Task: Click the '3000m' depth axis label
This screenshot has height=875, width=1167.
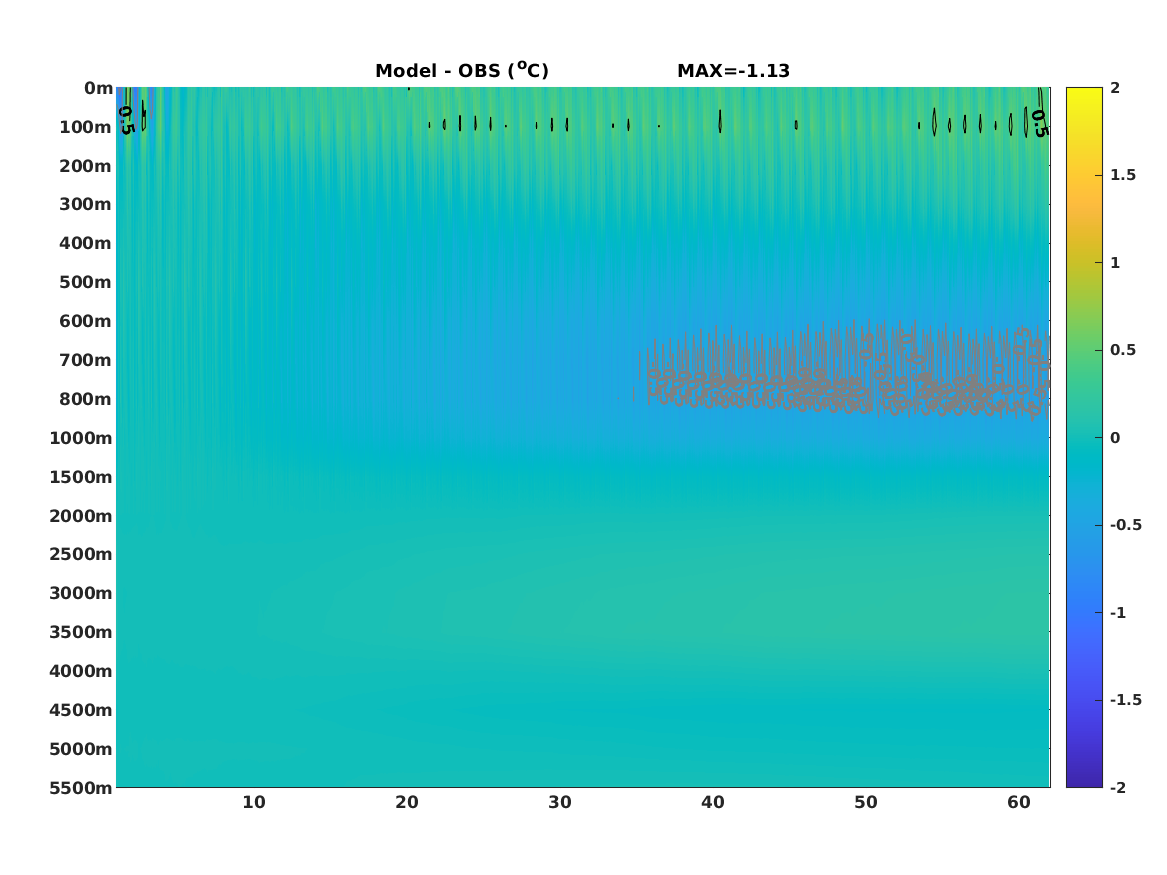Action: click(x=81, y=593)
